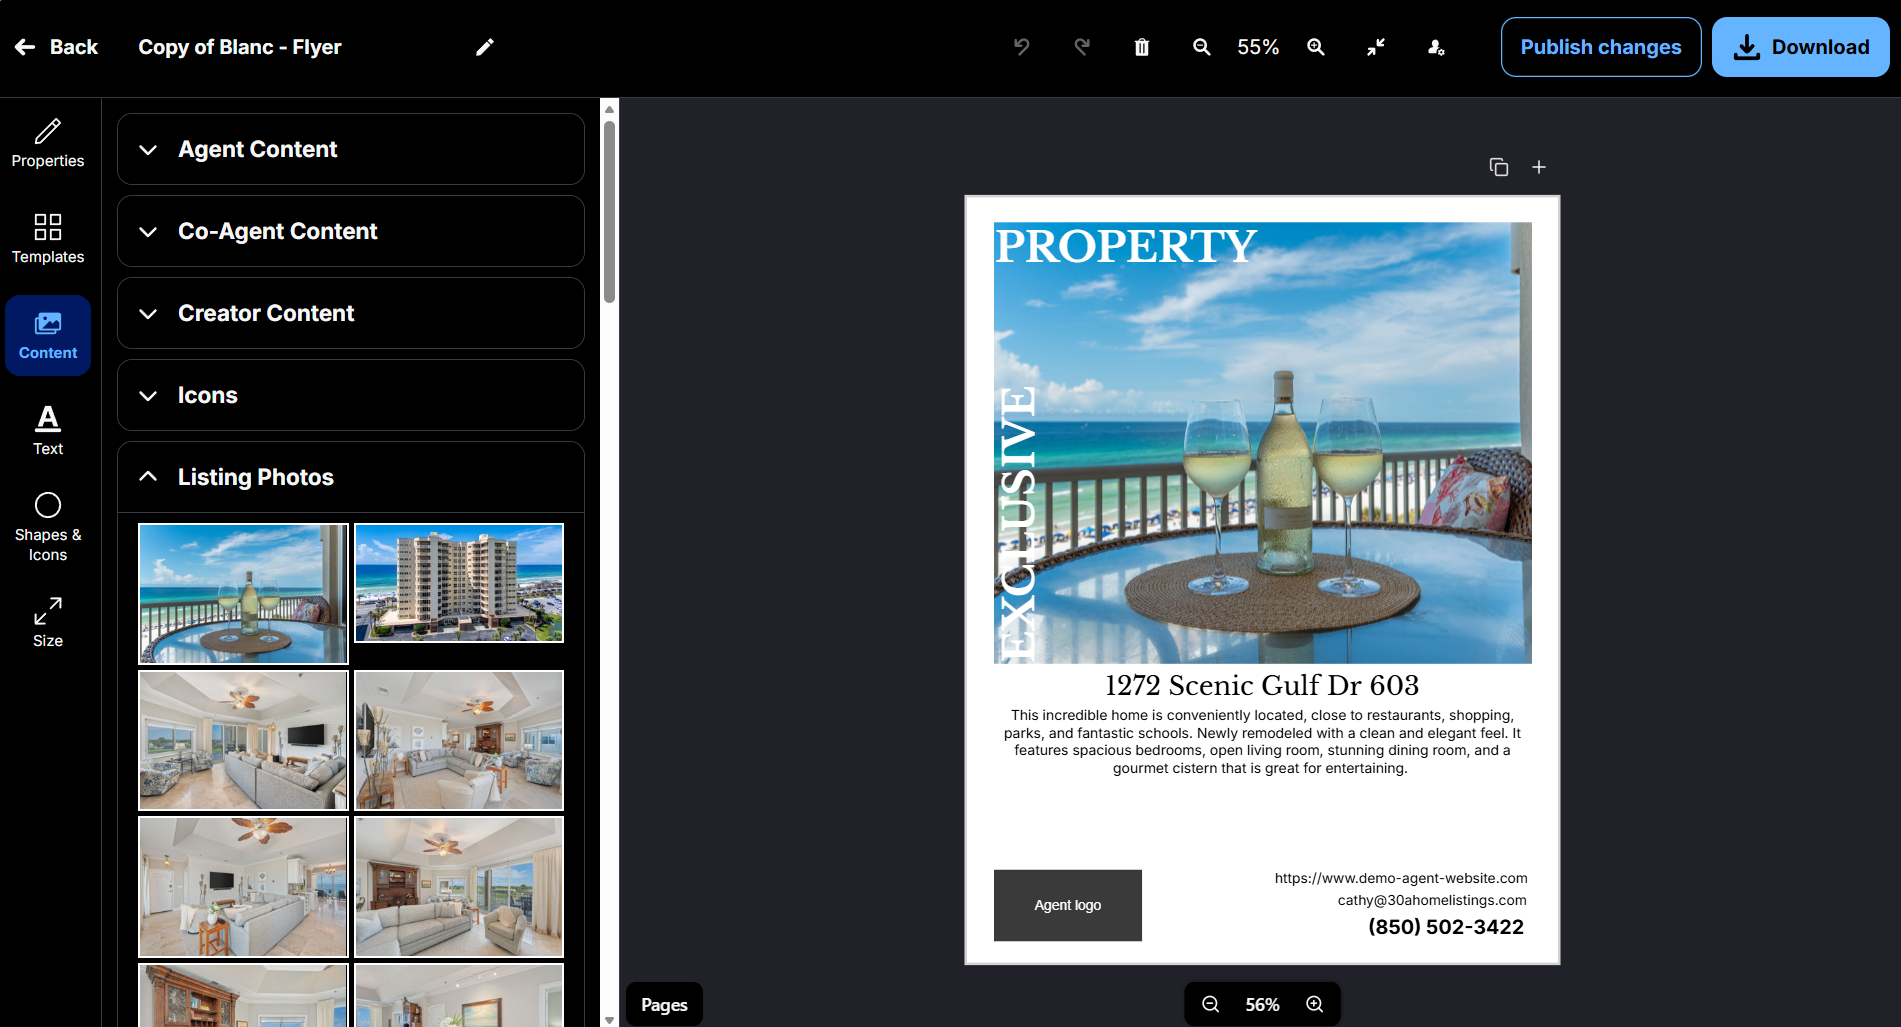The image size is (1901, 1027).
Task: Select the Agent logo placeholder on flyer
Action: coord(1067,905)
